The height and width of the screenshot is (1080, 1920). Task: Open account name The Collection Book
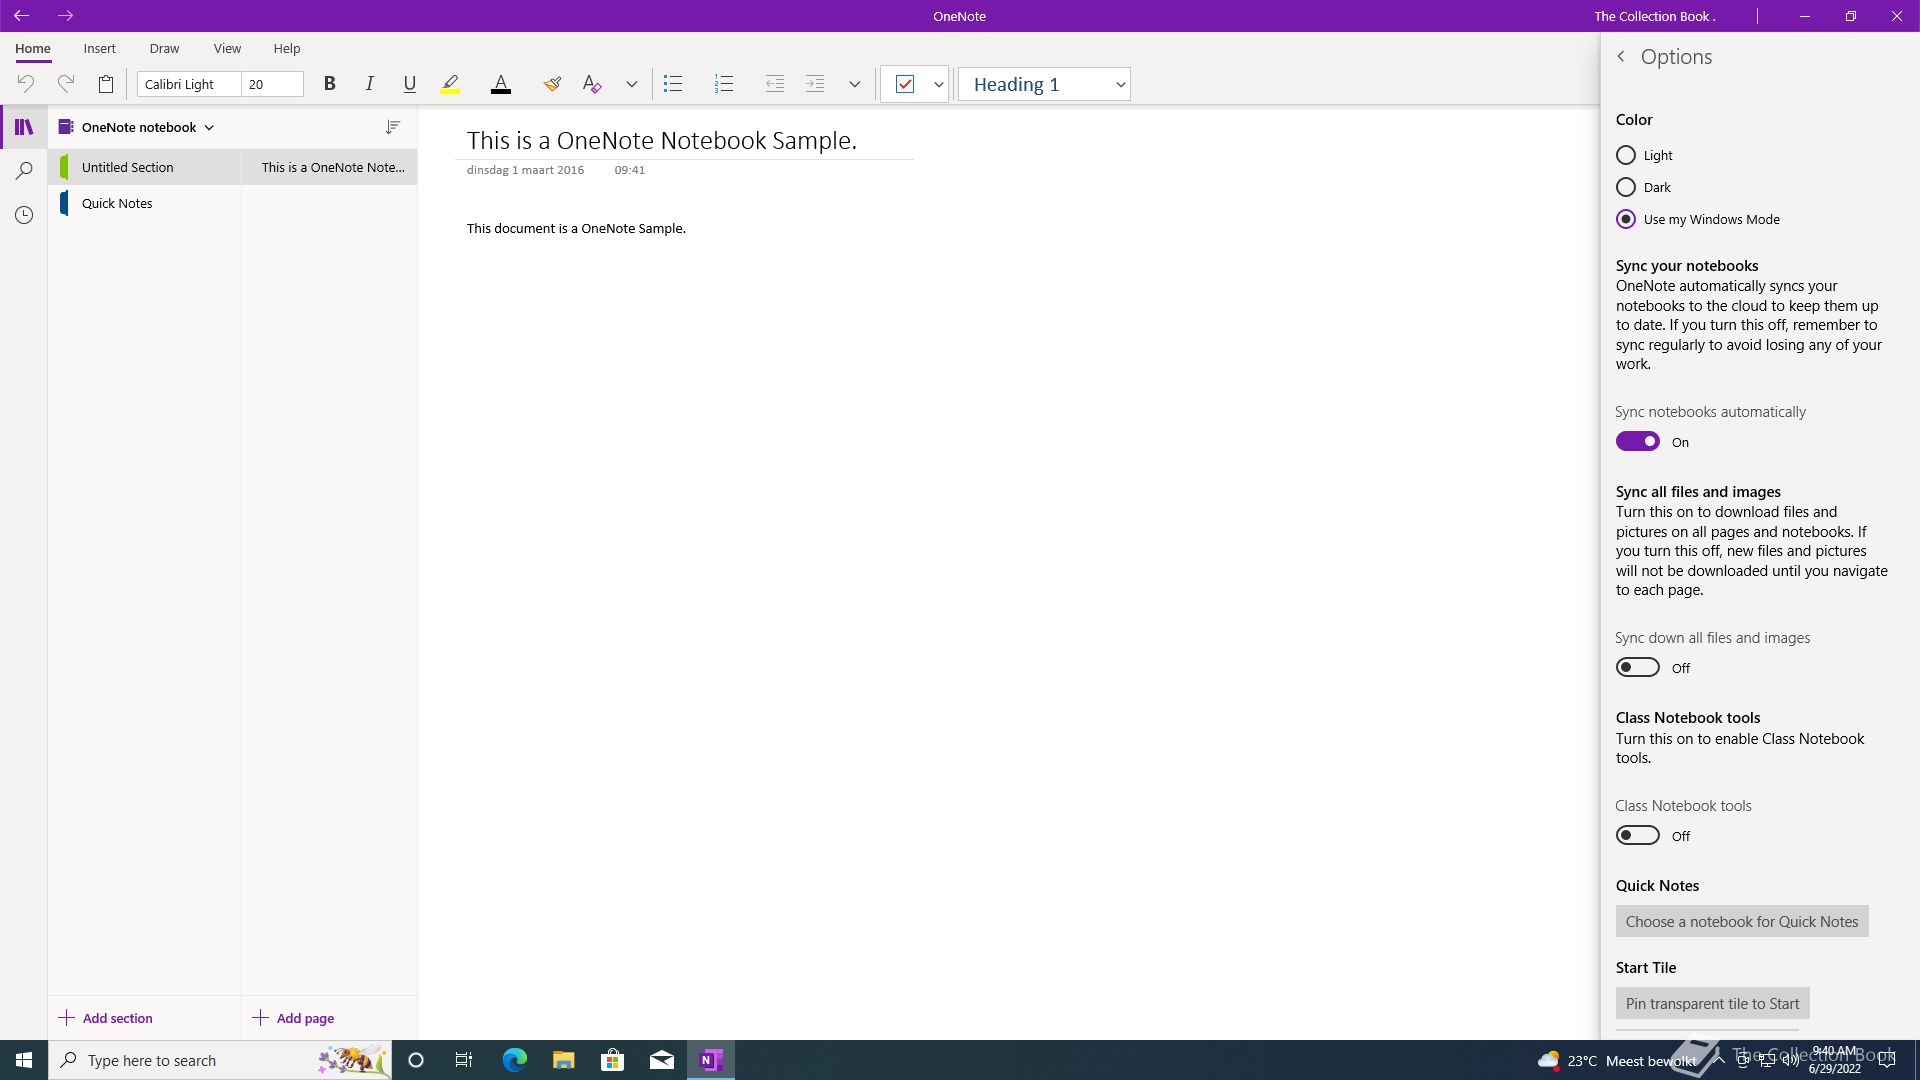coord(1655,16)
